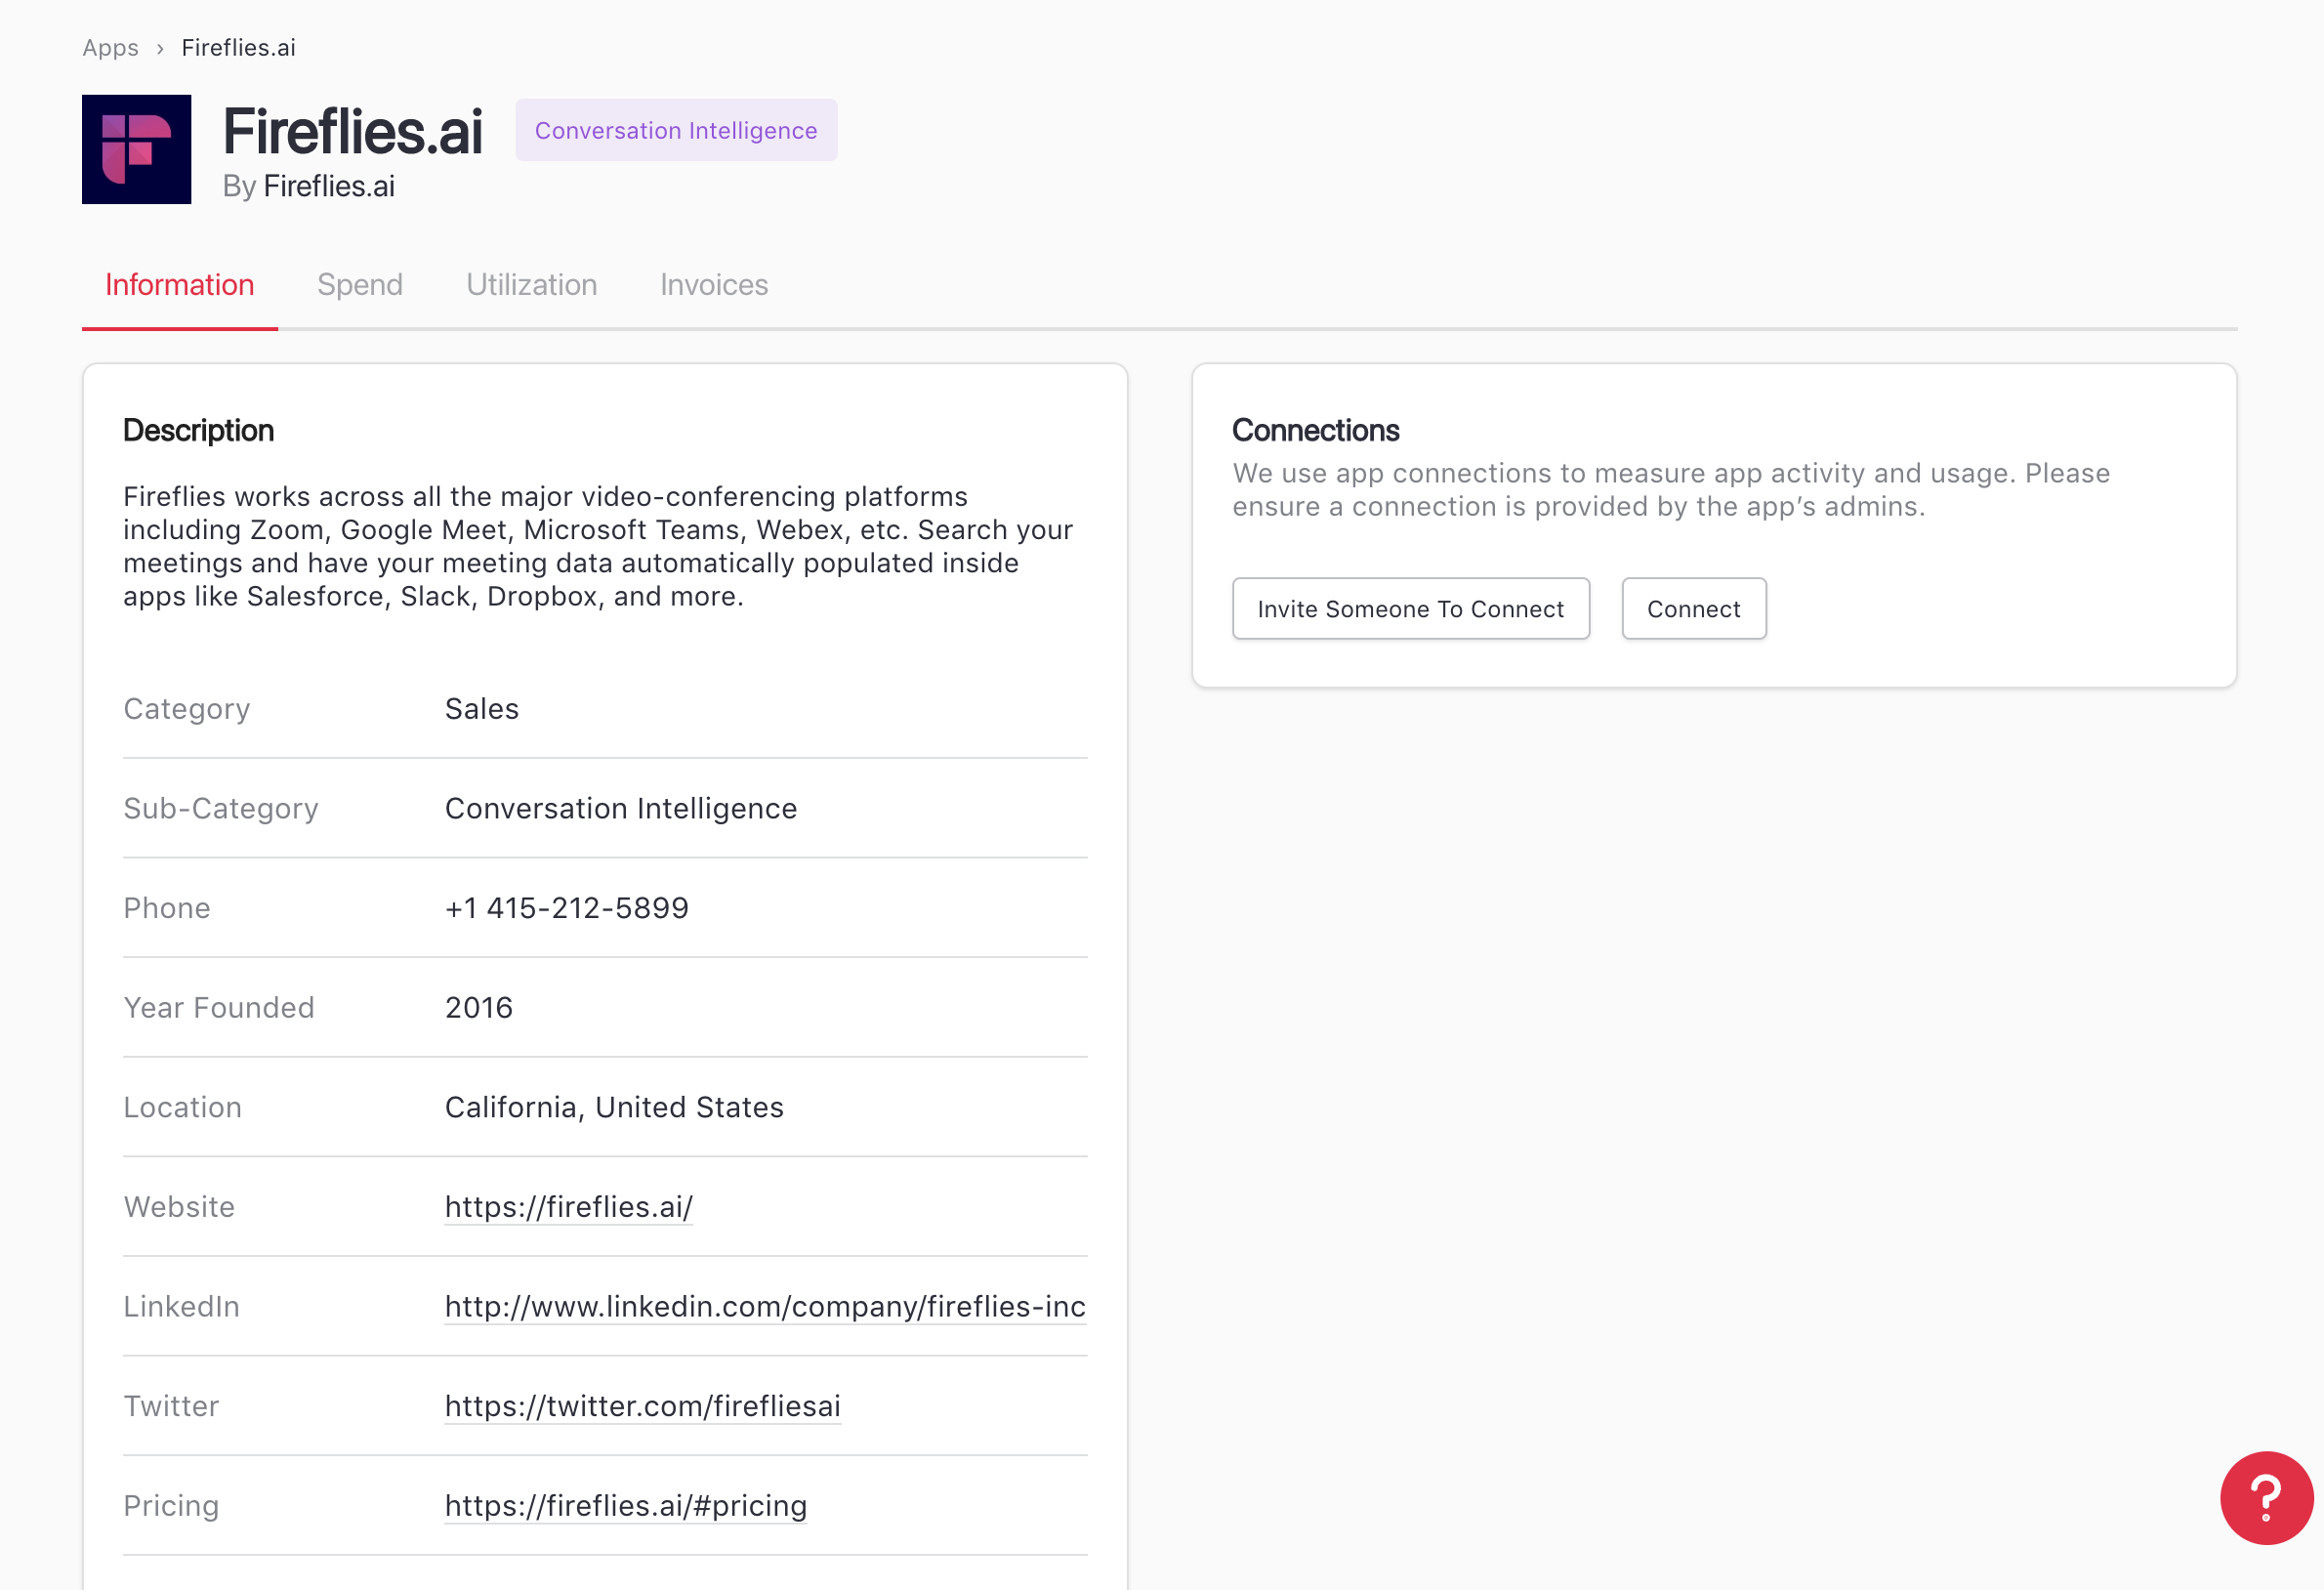Click the Fireflies.ai app logo
The width and height of the screenshot is (2324, 1590).
tap(136, 149)
